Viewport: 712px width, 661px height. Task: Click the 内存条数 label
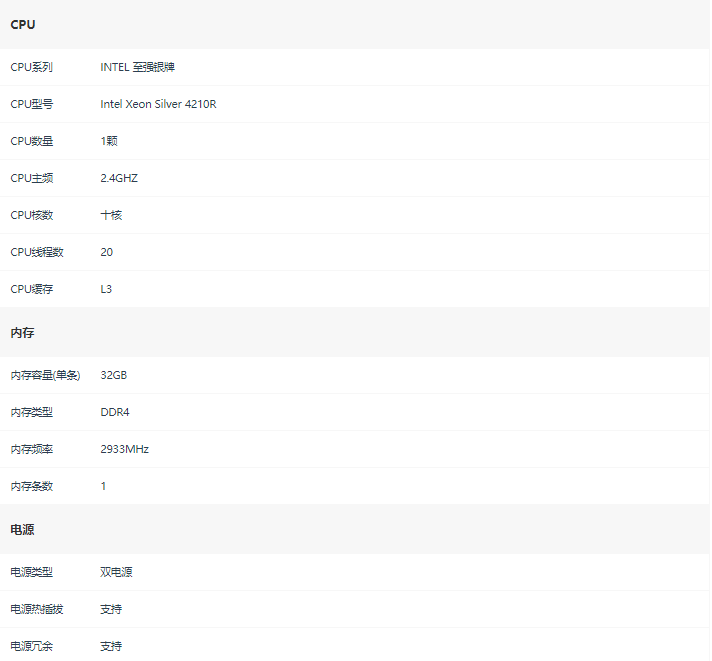[x=31, y=486]
